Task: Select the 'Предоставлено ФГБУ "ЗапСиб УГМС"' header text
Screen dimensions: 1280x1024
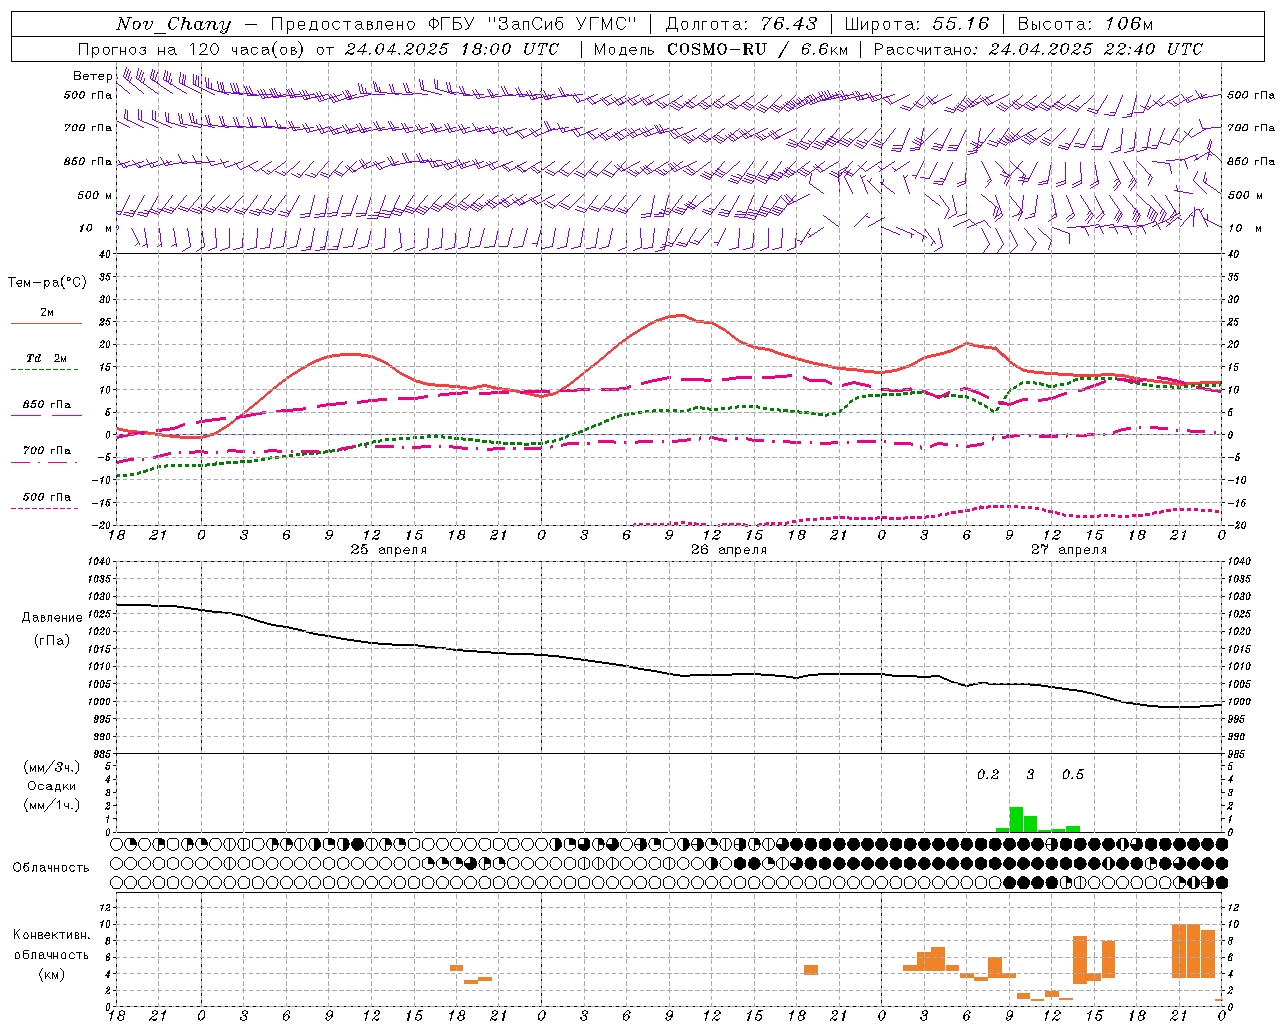Action: click(x=454, y=24)
